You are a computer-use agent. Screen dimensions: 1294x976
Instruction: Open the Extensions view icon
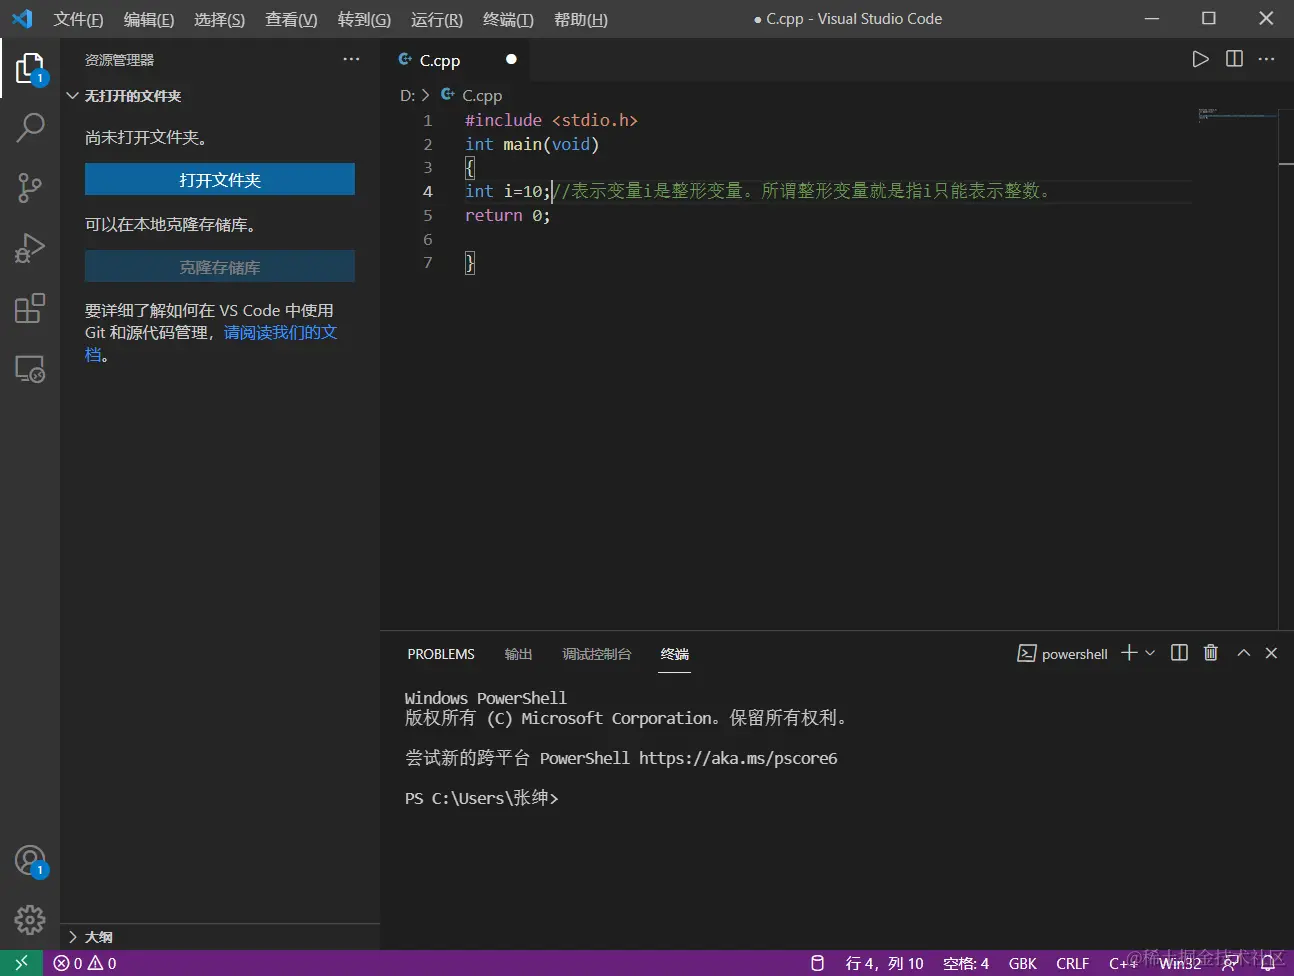[x=30, y=308]
